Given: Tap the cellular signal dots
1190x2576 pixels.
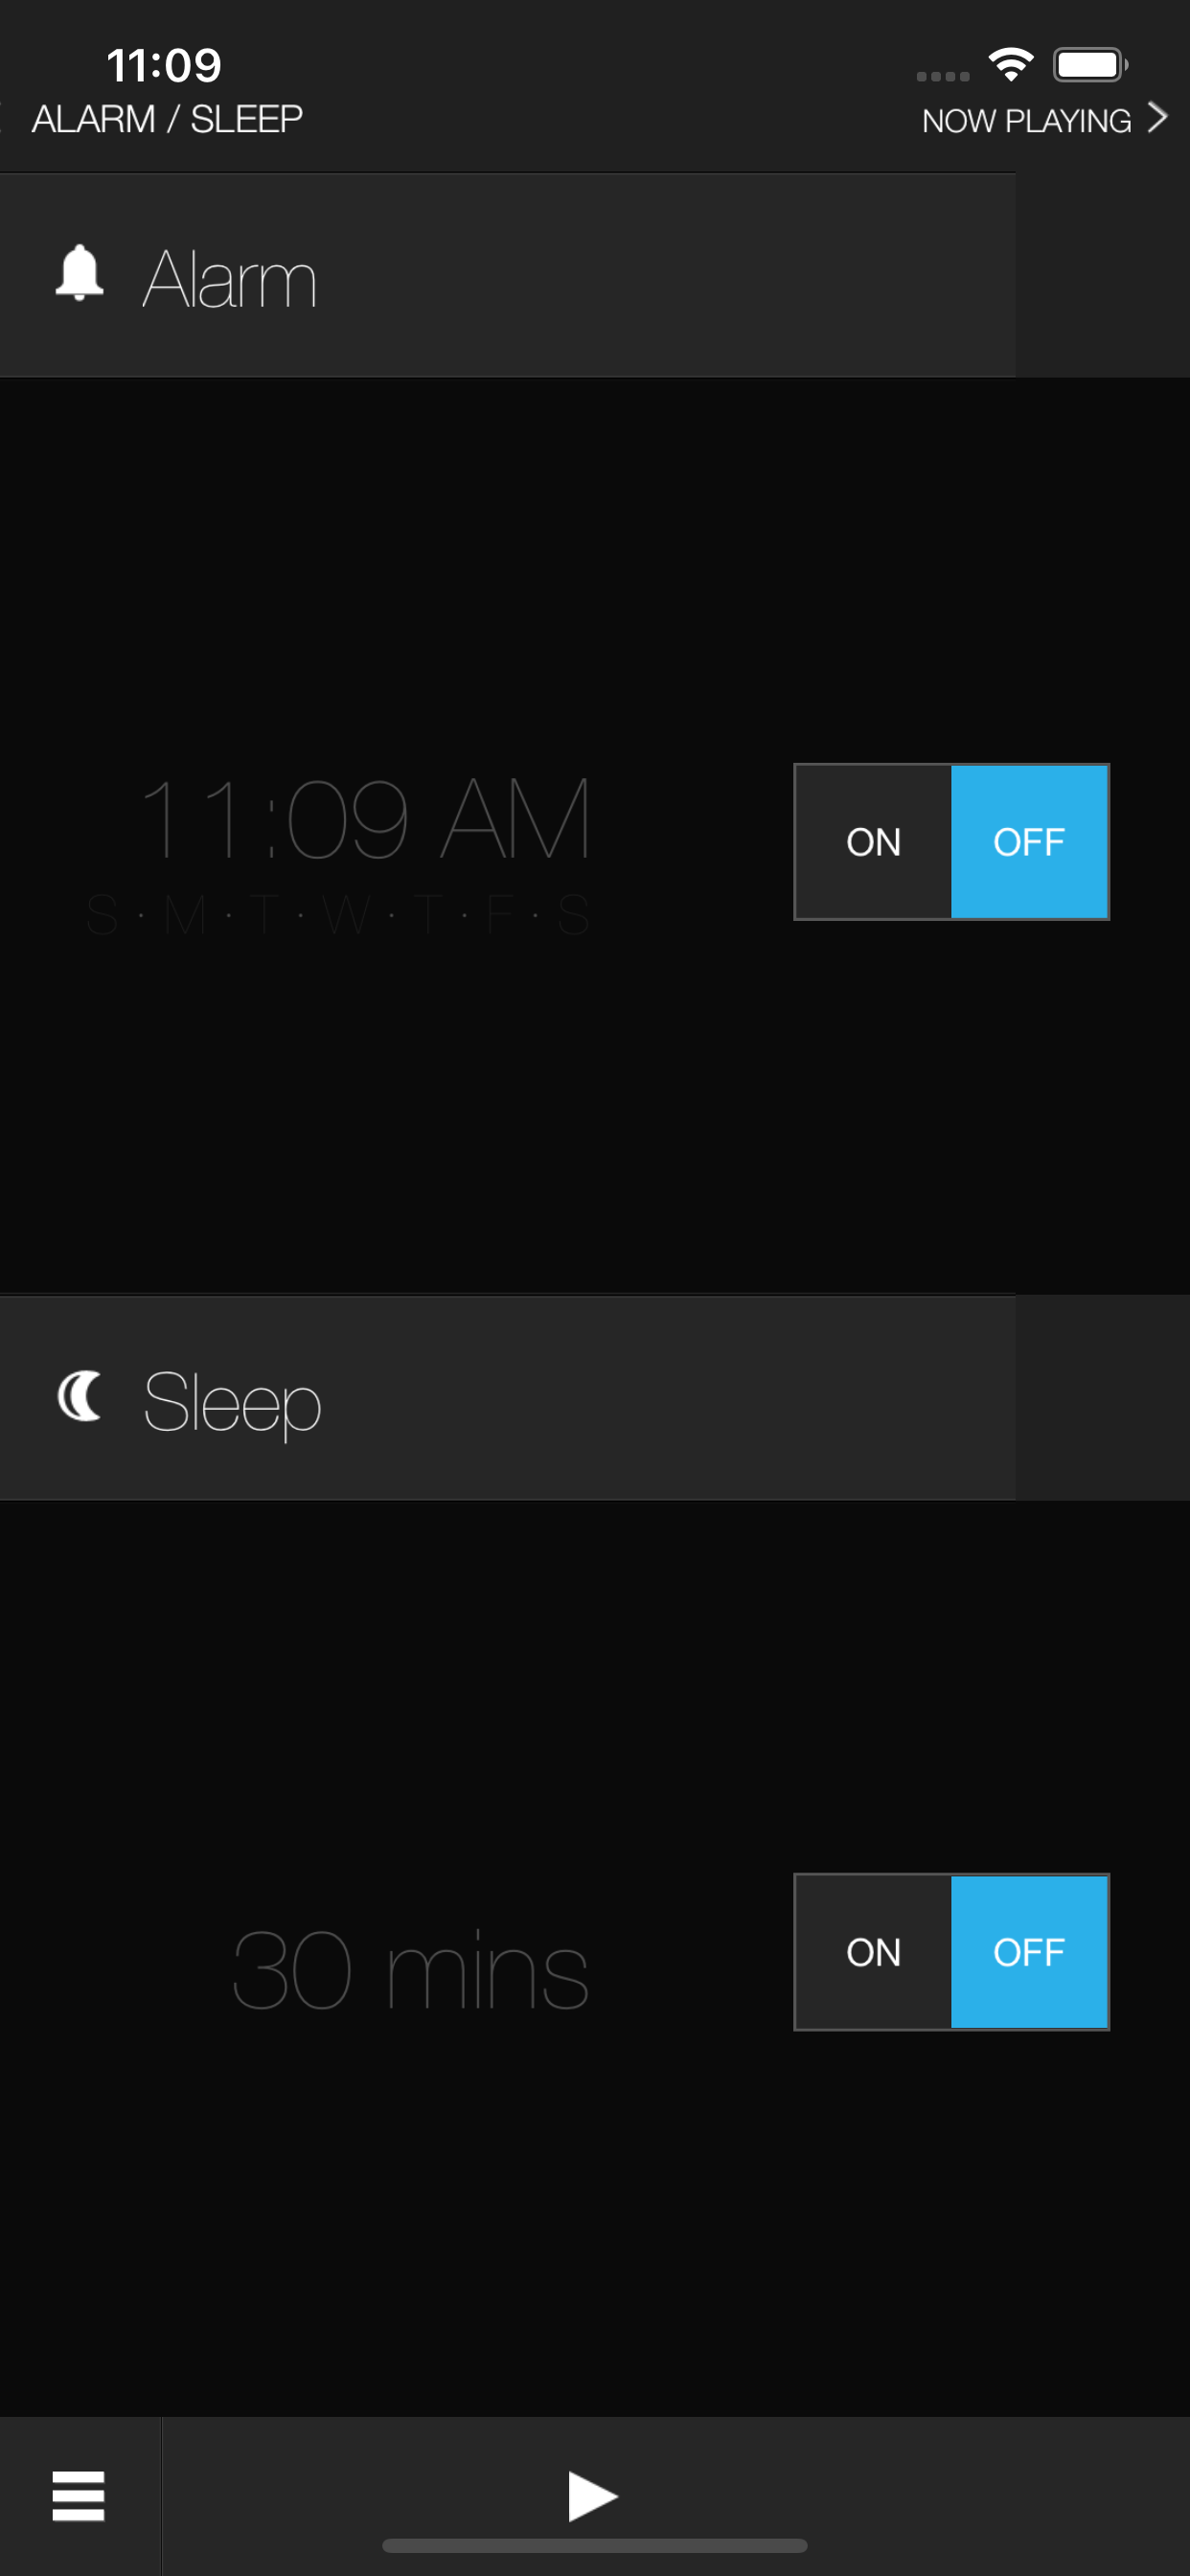Looking at the screenshot, I should pyautogui.click(x=943, y=76).
